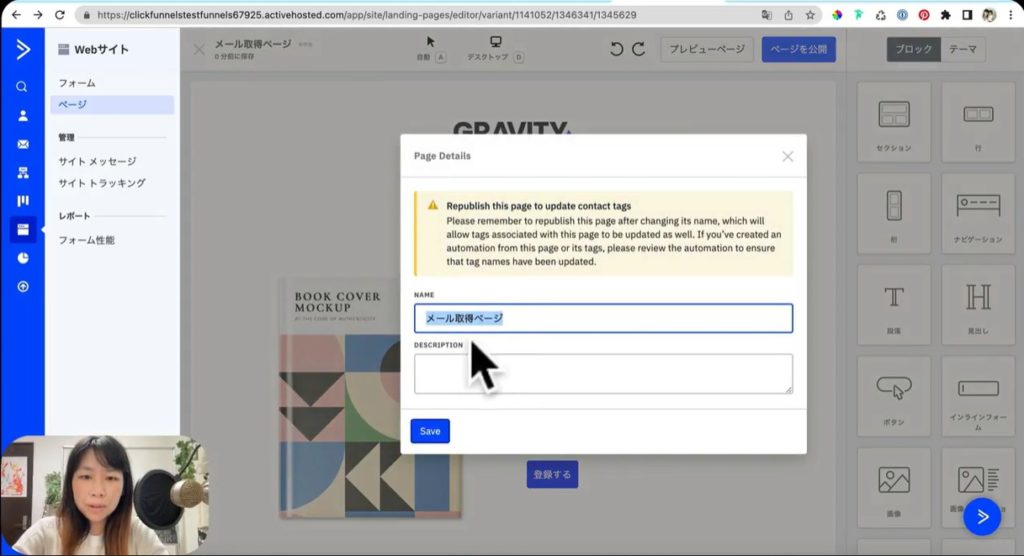Bookmark page with the star icon

809,16
